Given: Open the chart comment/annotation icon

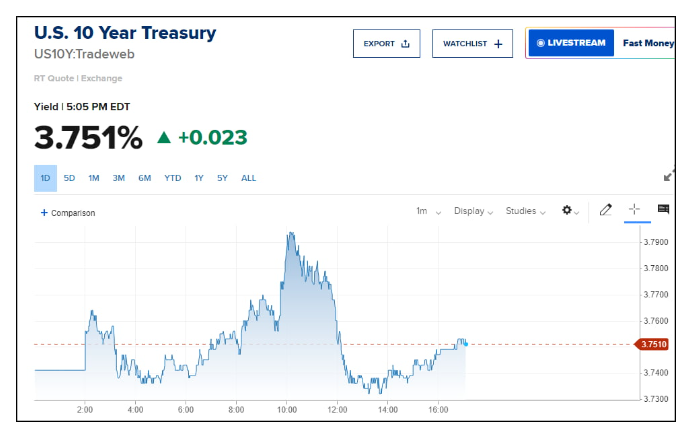Looking at the screenshot, I should pyautogui.click(x=663, y=210).
